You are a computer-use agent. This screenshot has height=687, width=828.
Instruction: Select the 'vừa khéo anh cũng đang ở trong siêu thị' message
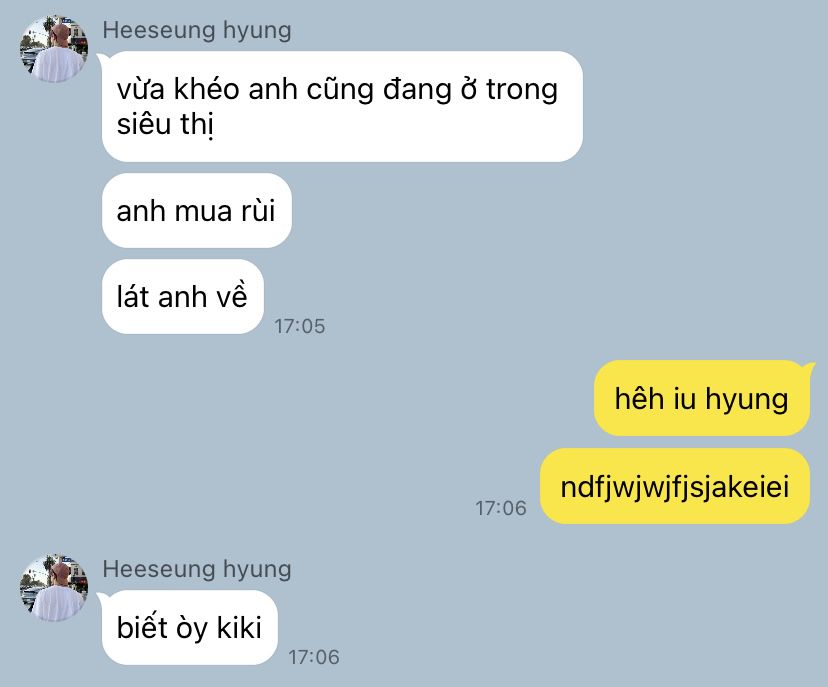pyautogui.click(x=342, y=107)
